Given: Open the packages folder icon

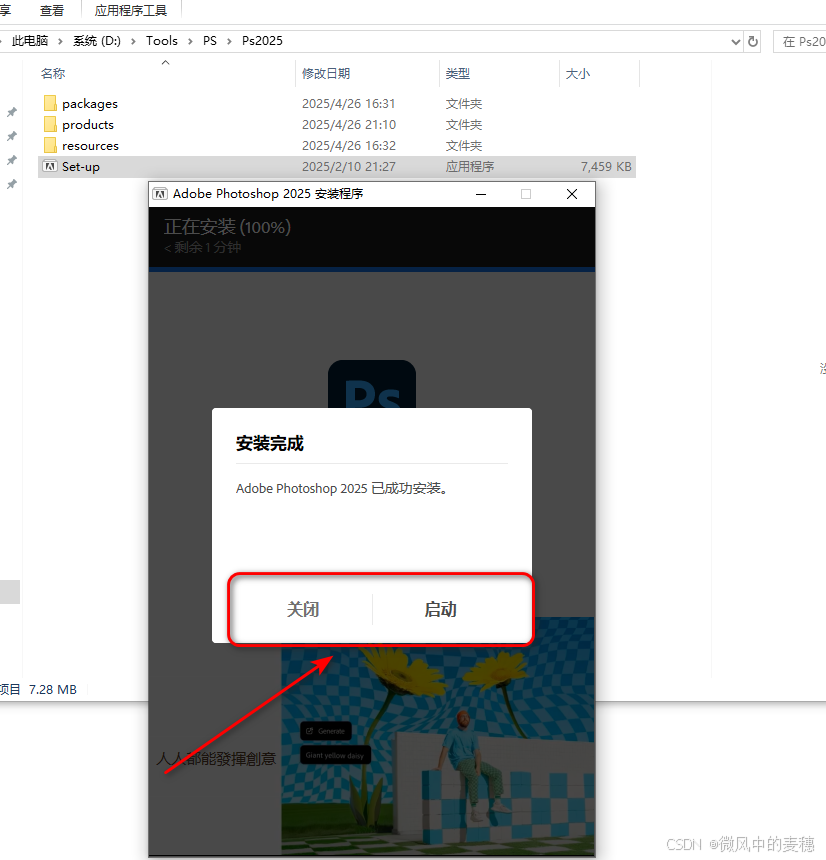Looking at the screenshot, I should point(50,103).
